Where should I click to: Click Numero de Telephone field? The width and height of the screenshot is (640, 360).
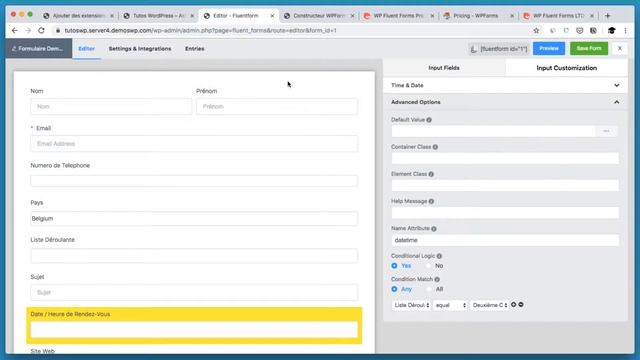(194, 181)
